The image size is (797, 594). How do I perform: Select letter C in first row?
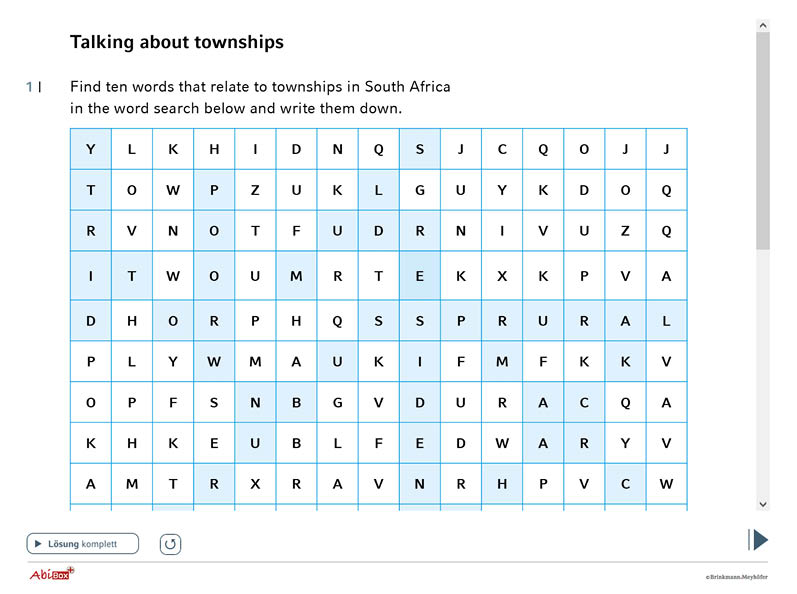(x=502, y=149)
